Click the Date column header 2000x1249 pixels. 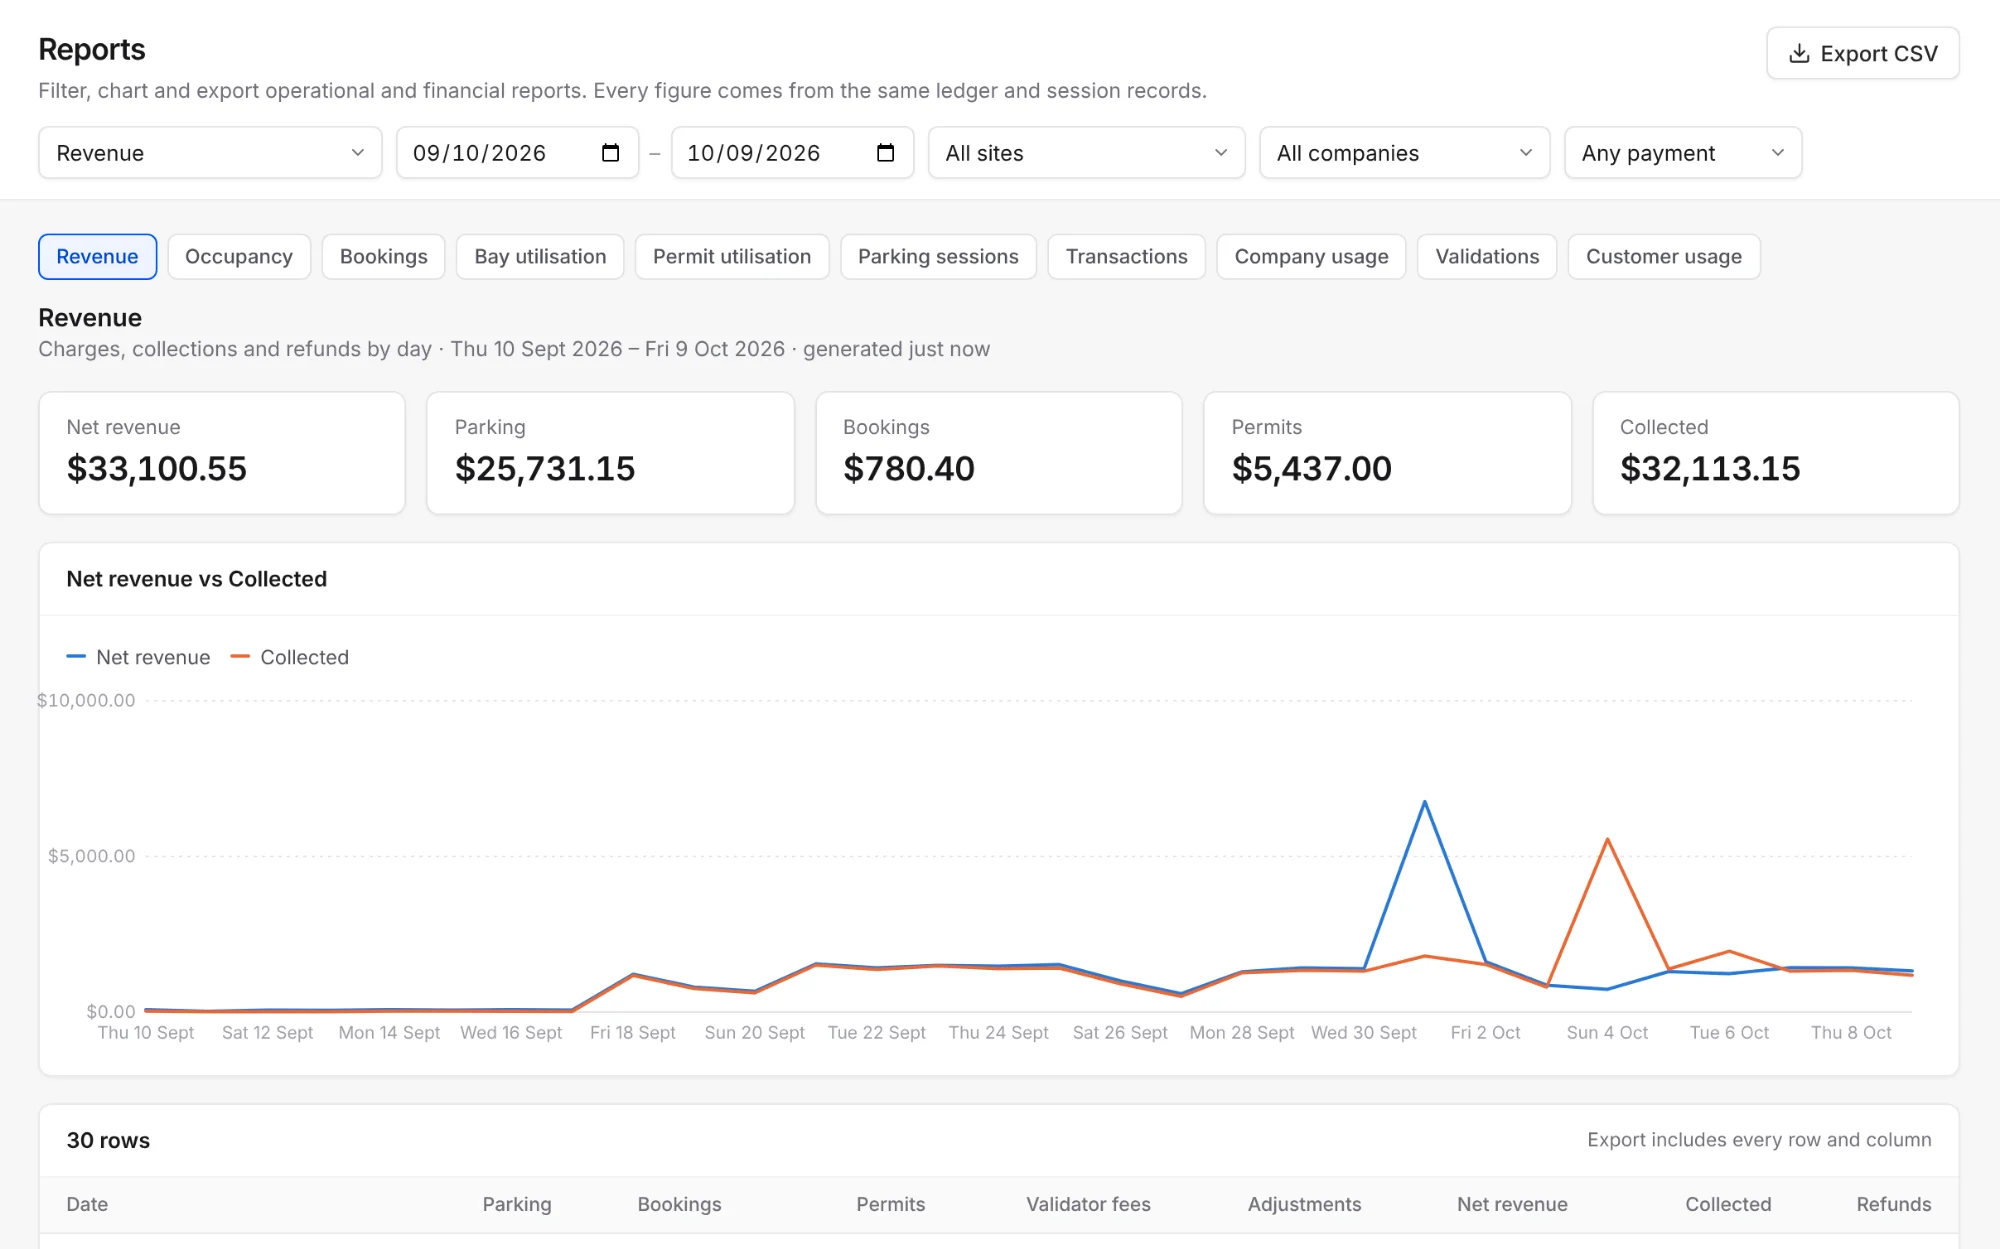(87, 1204)
